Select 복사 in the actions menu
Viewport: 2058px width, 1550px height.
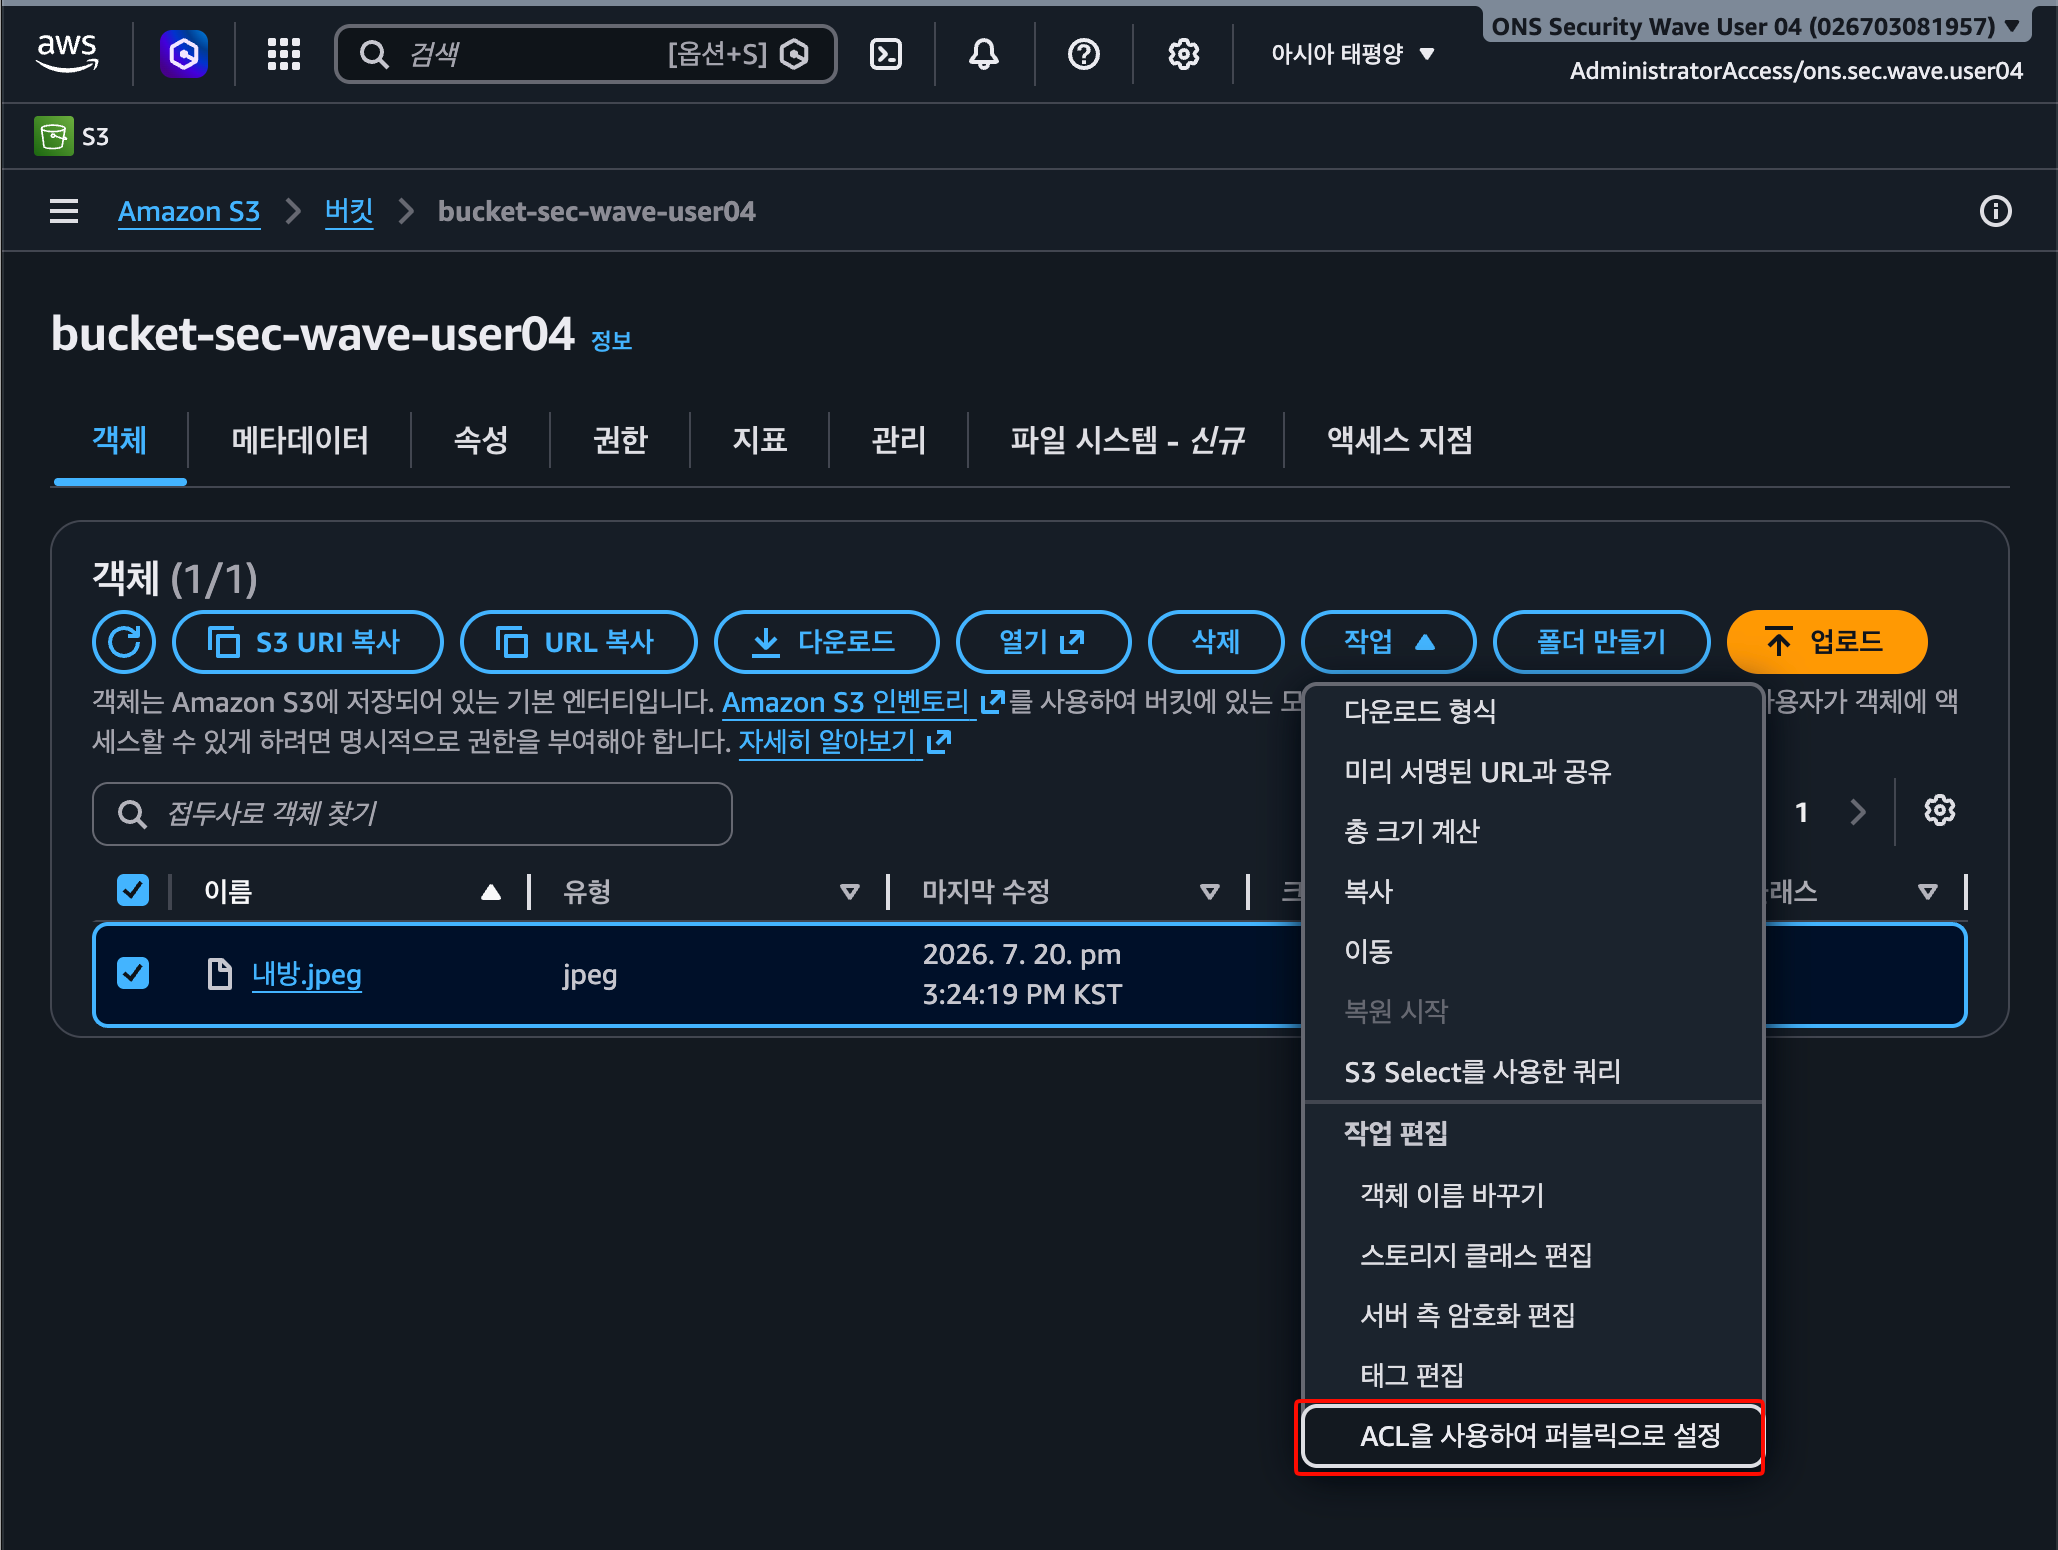point(1533,891)
